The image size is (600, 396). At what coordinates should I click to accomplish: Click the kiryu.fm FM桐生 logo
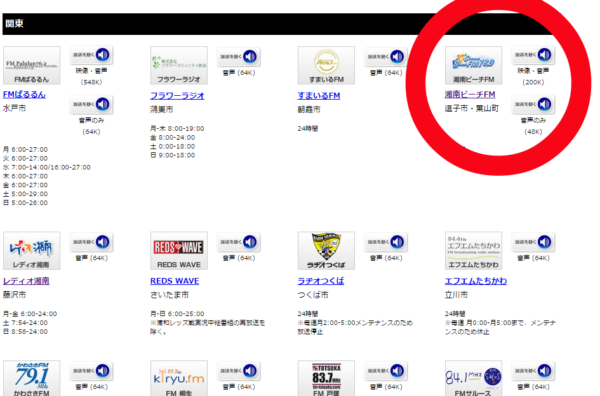click(179, 378)
